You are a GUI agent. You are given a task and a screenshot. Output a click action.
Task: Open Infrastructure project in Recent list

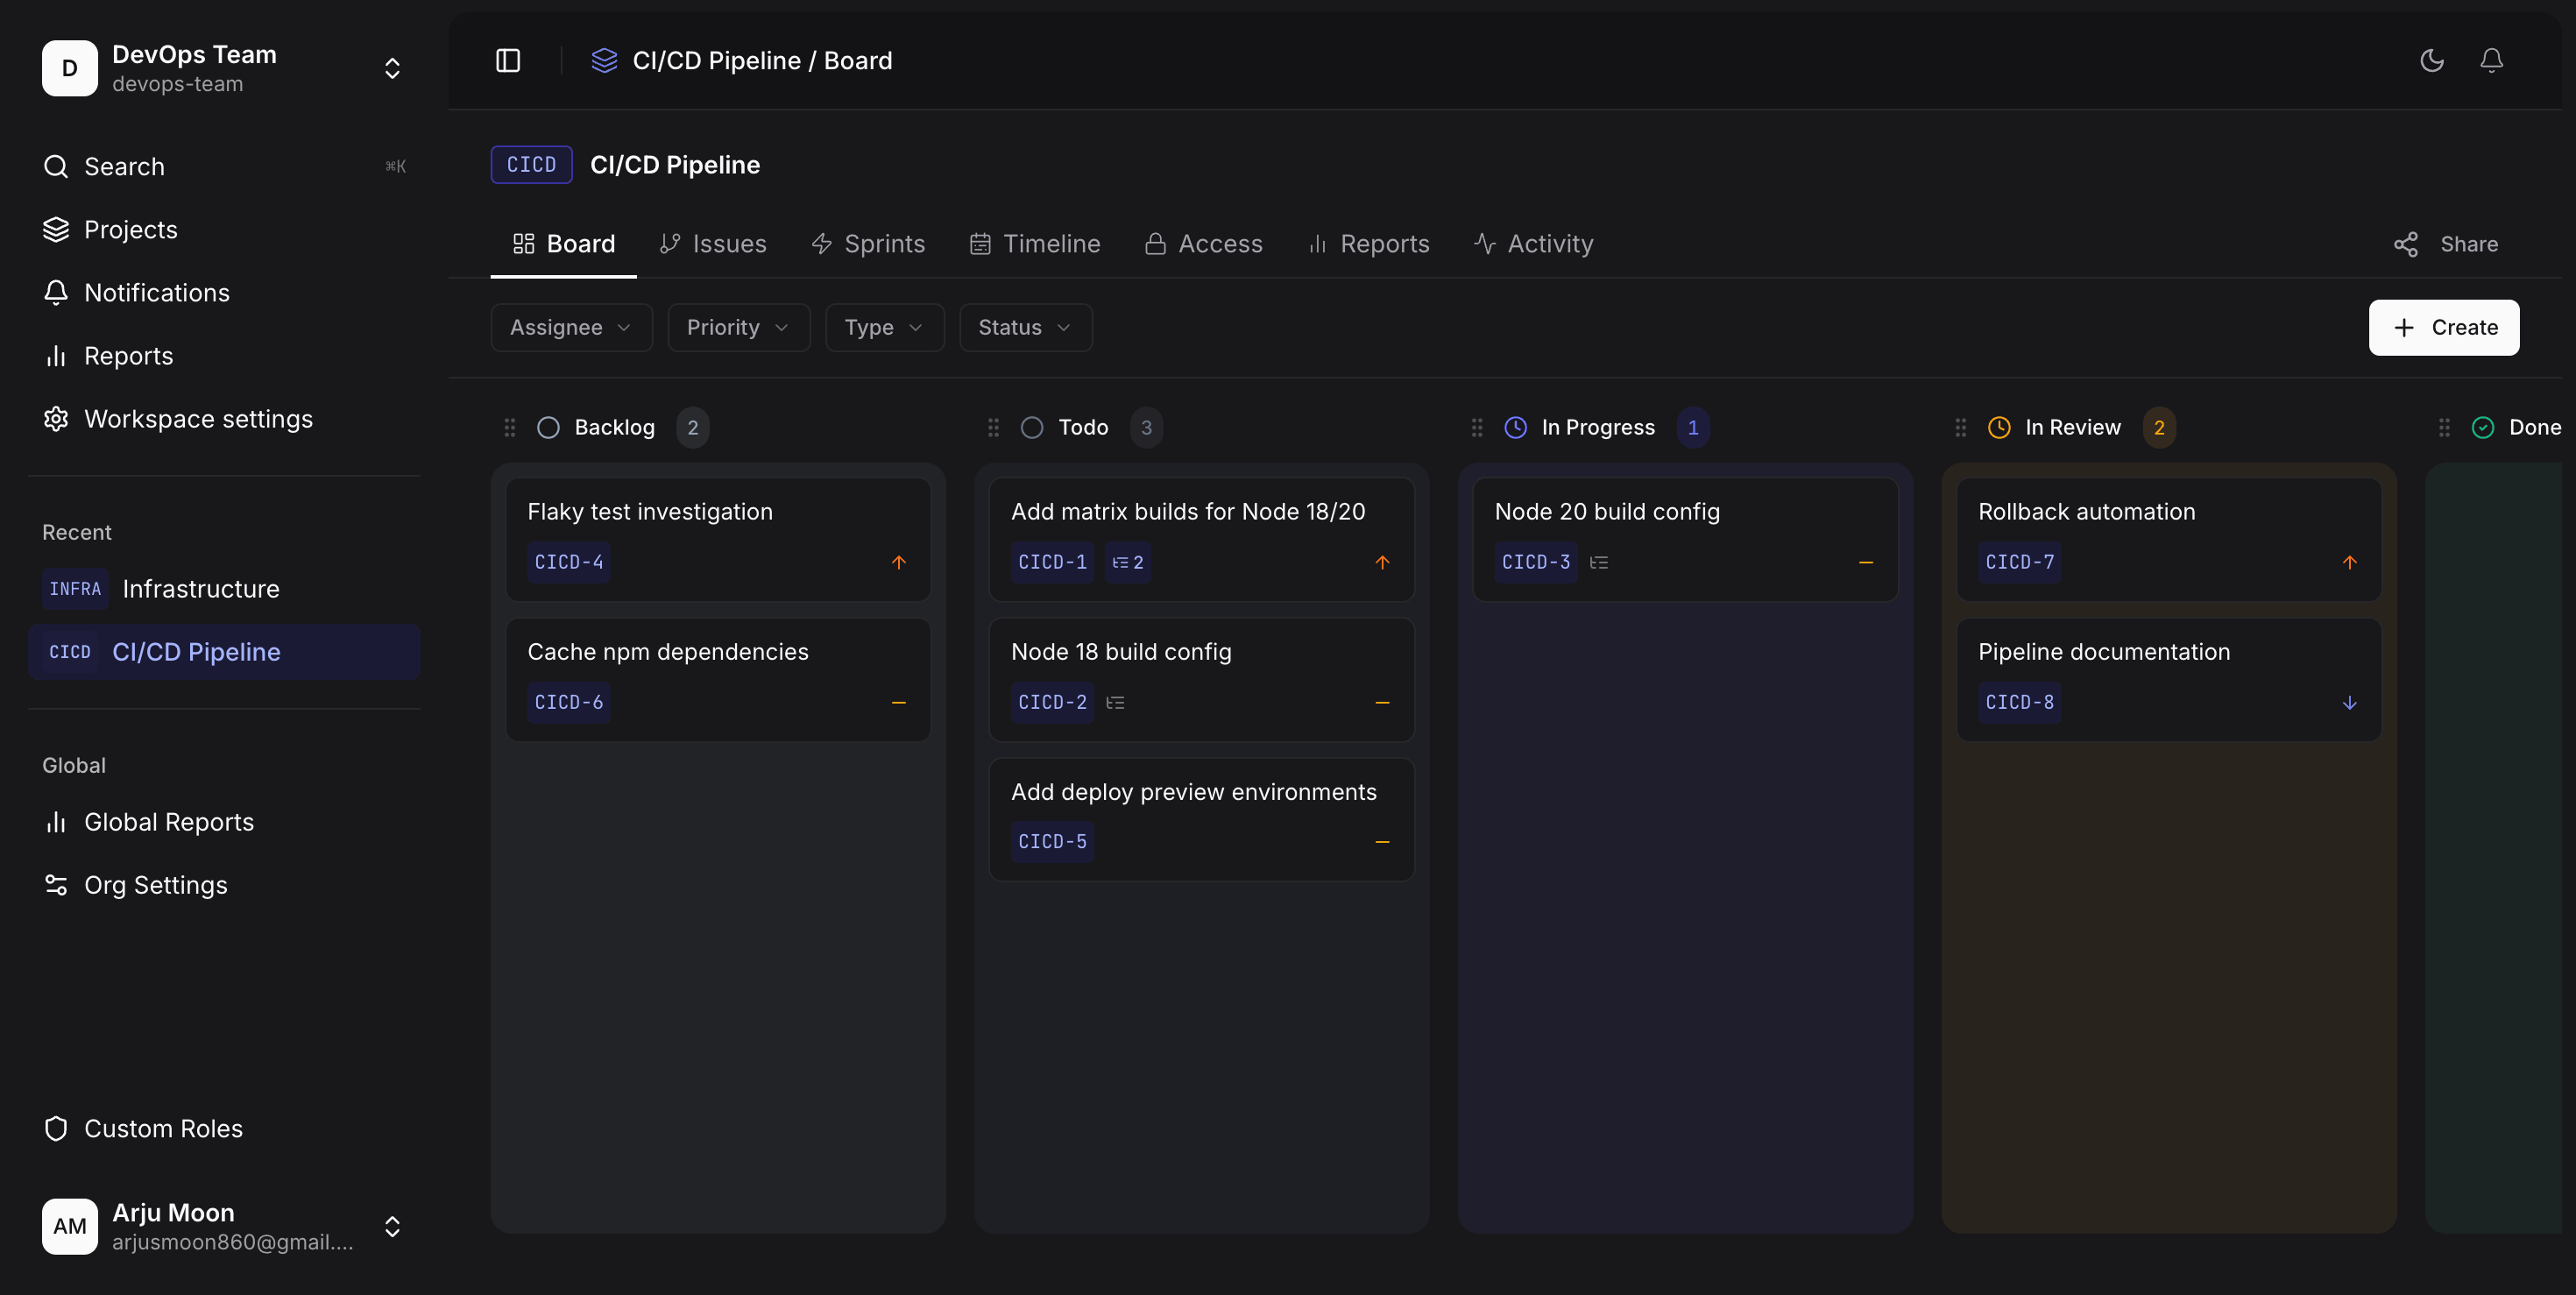(x=200, y=589)
